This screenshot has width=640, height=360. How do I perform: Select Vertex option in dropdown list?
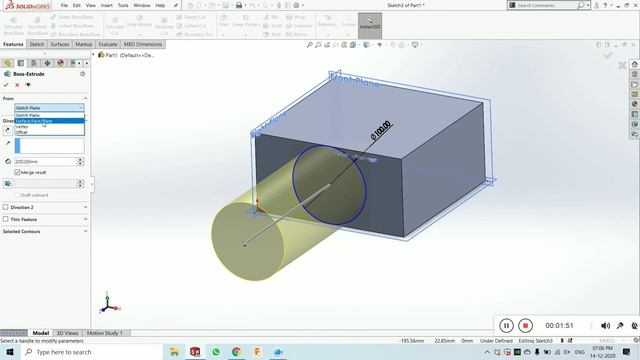pos(49,127)
